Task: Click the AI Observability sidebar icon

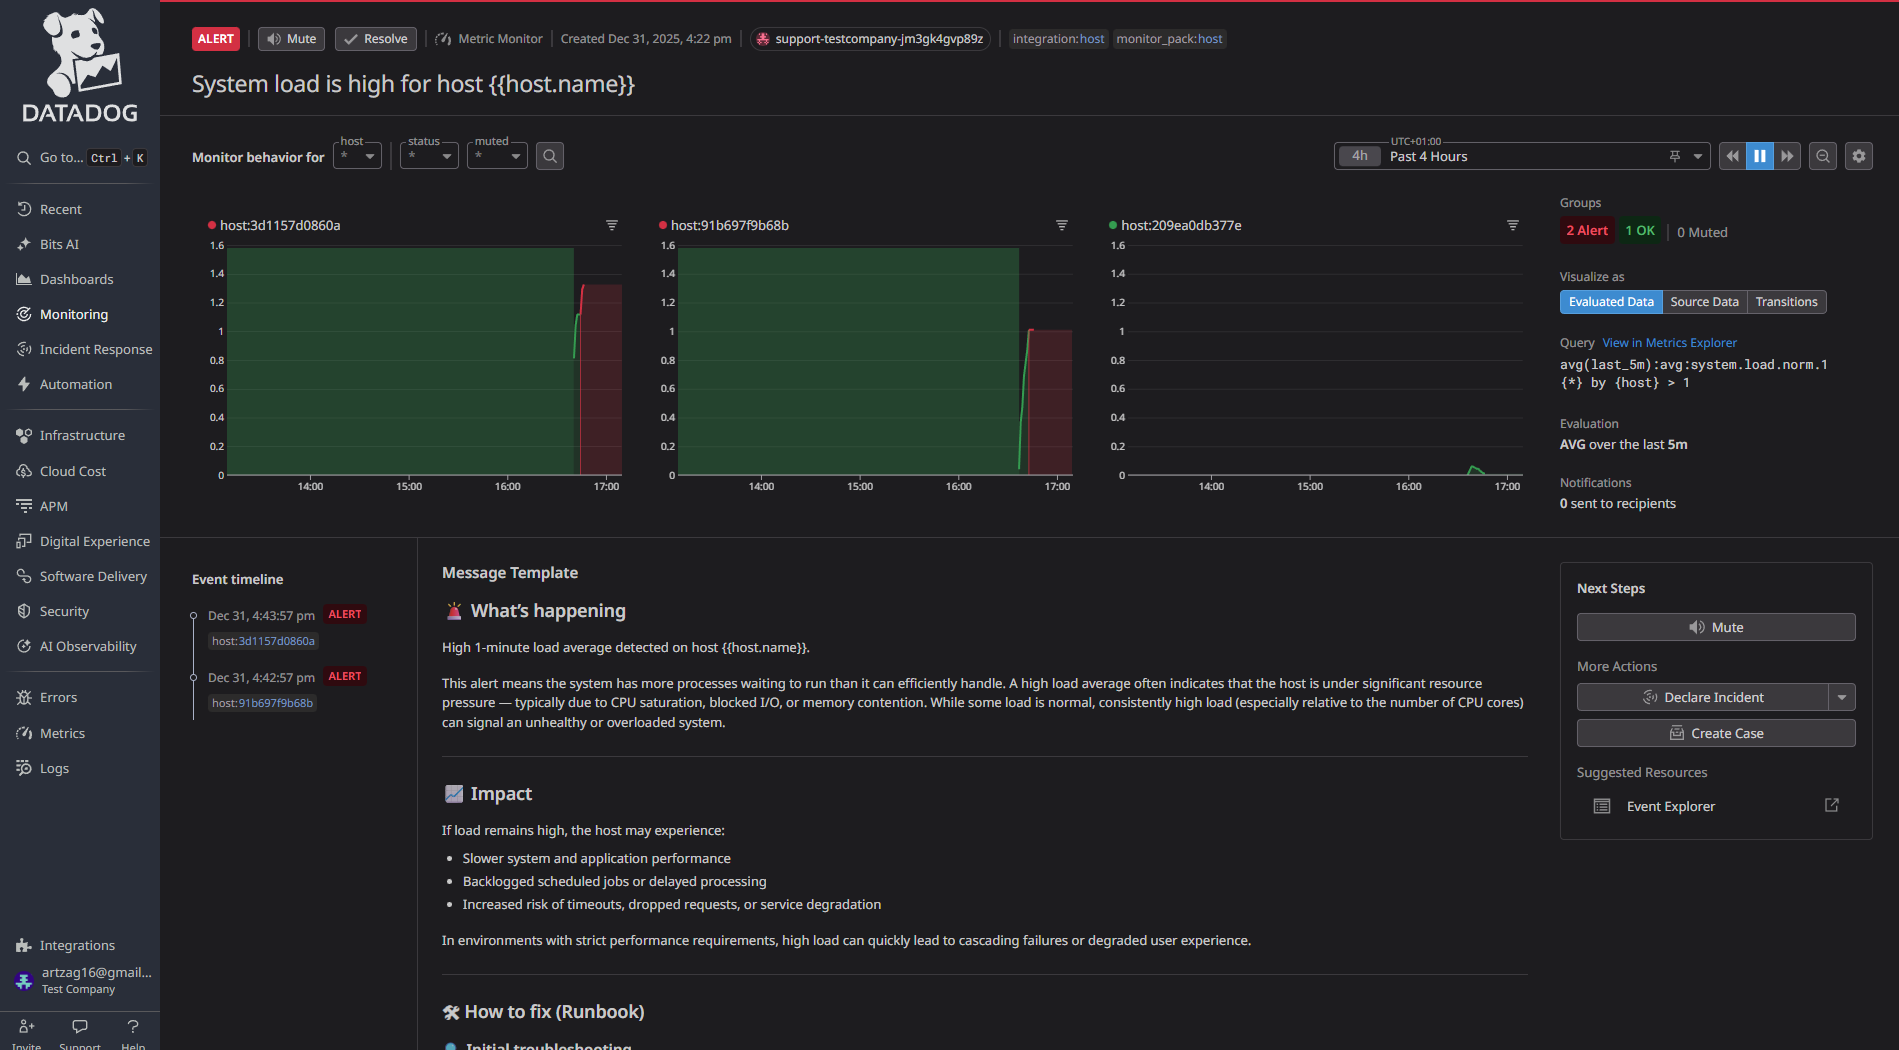Action: pyautogui.click(x=24, y=646)
